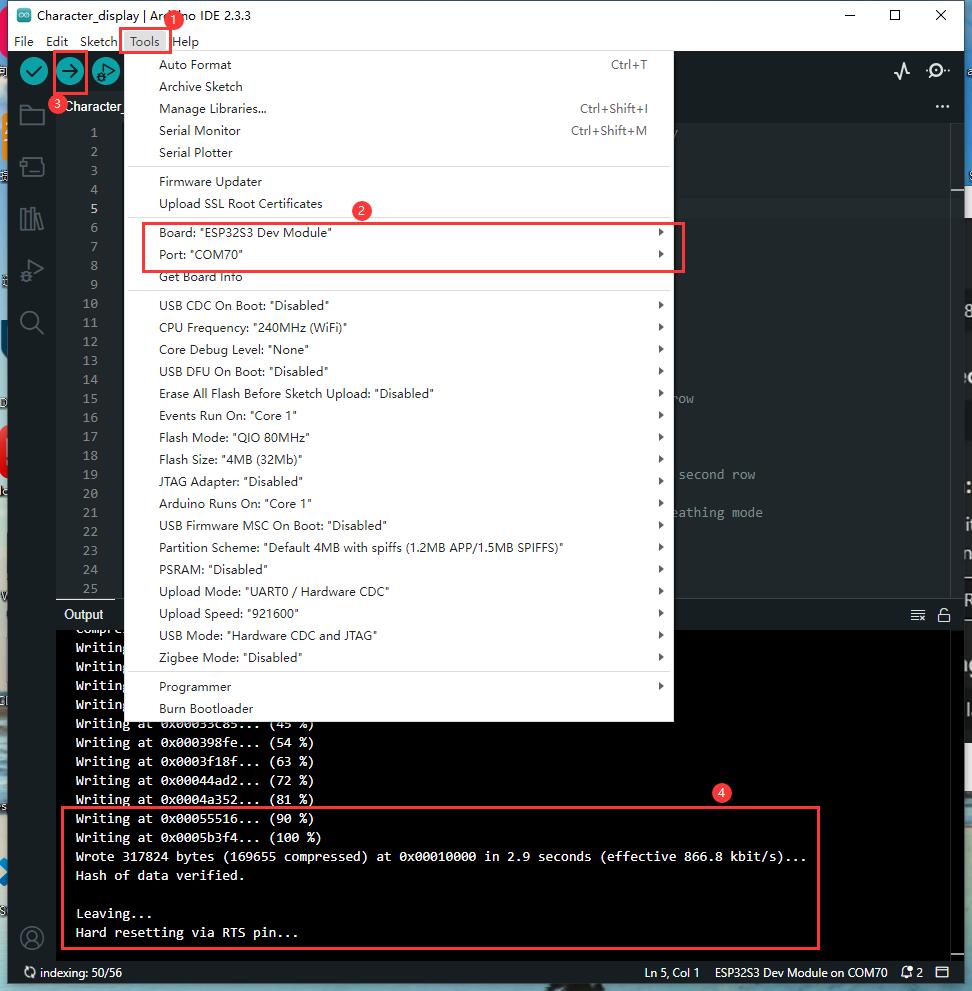The image size is (972, 991).
Task: Click "Ln 5, Col 1" cursor position
Action: [x=672, y=973]
